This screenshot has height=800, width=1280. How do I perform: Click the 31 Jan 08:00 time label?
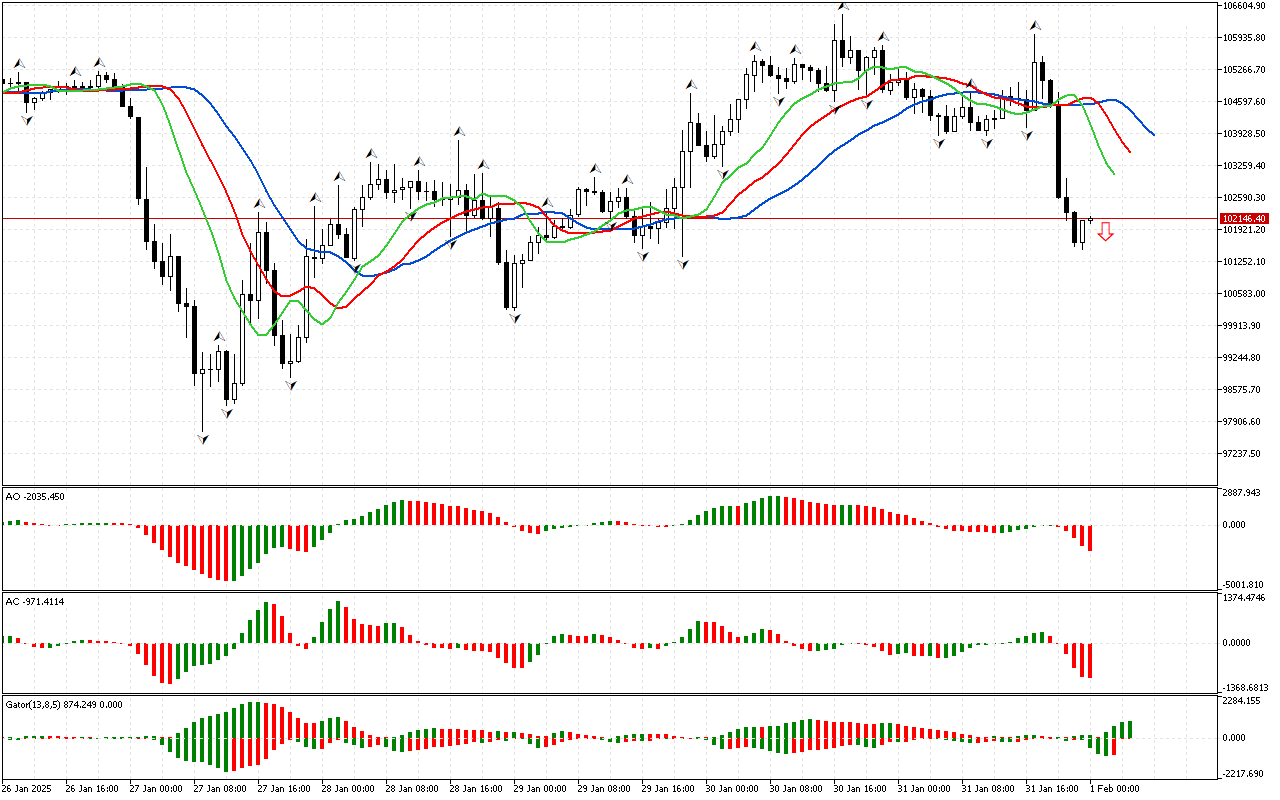coord(986,789)
